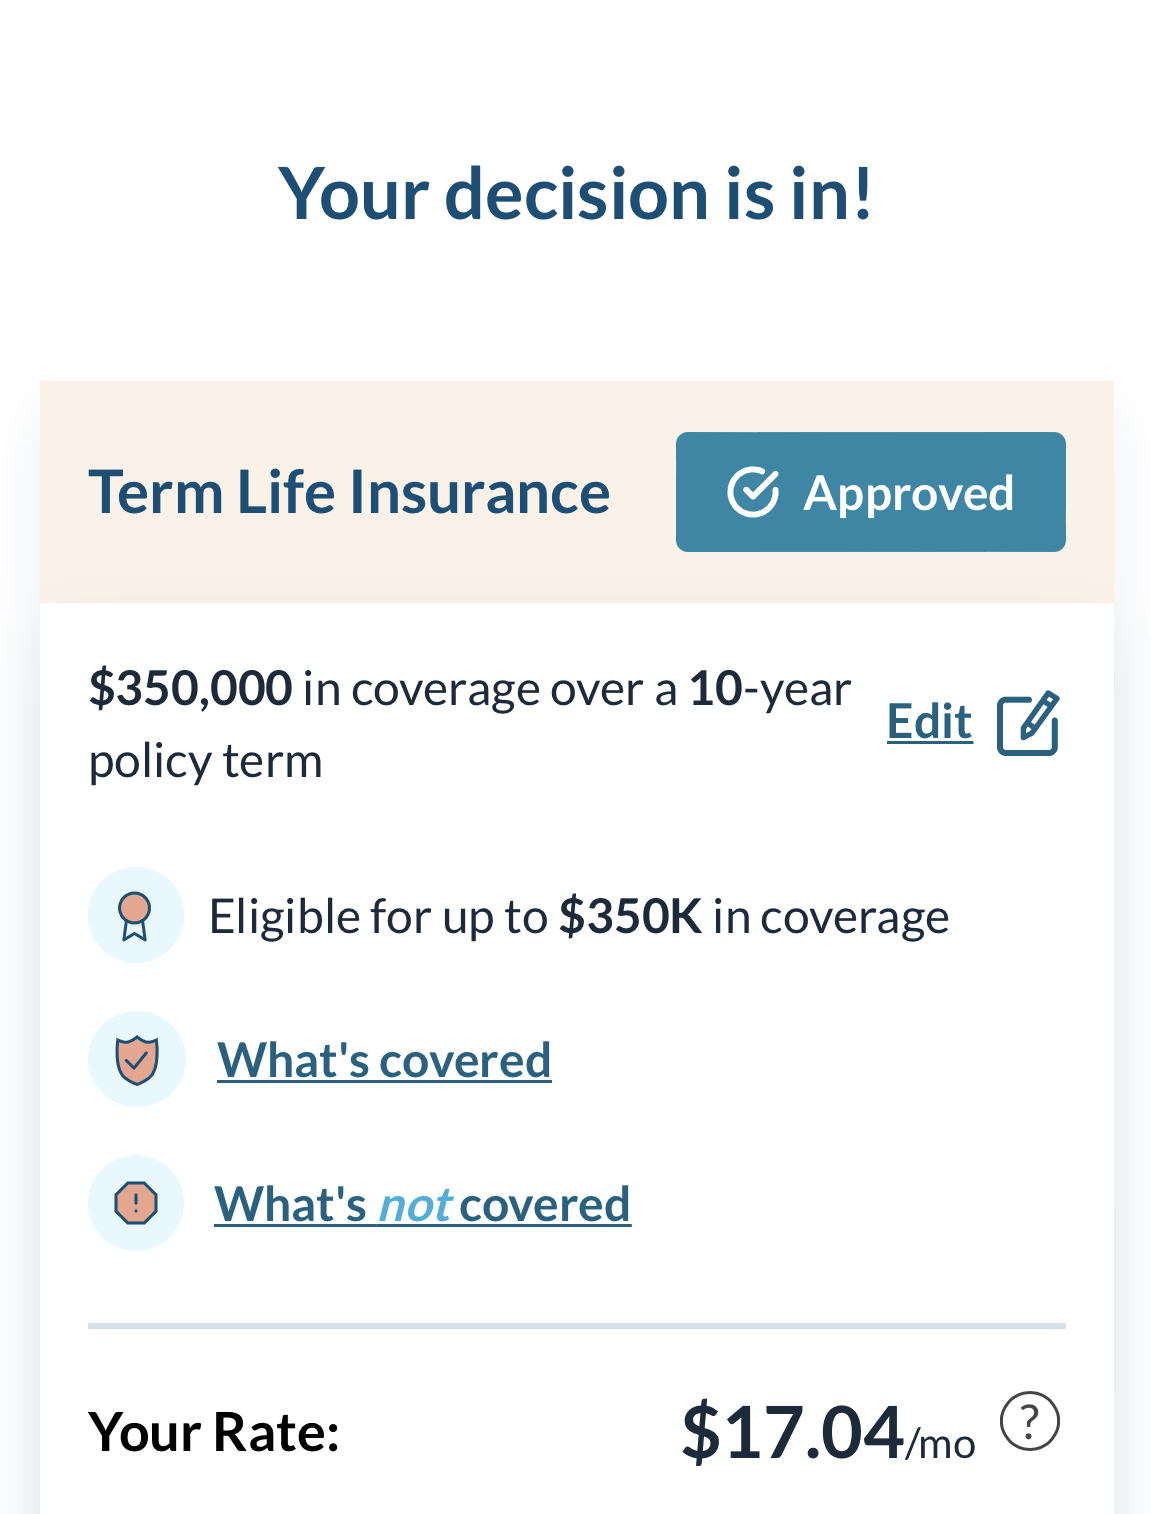This screenshot has height=1514, width=1151.
Task: Click the blue circle behind the ribbon icon
Action: tap(136, 914)
